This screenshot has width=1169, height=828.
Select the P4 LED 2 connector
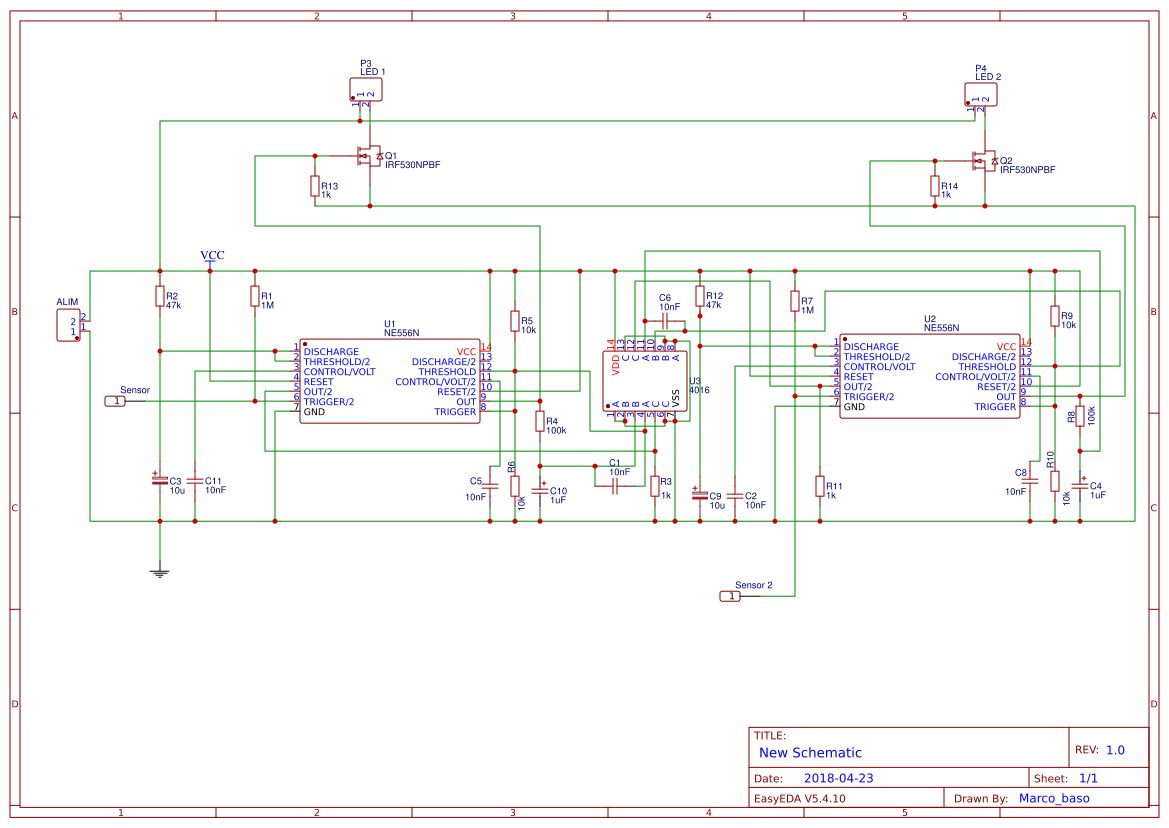(x=981, y=95)
